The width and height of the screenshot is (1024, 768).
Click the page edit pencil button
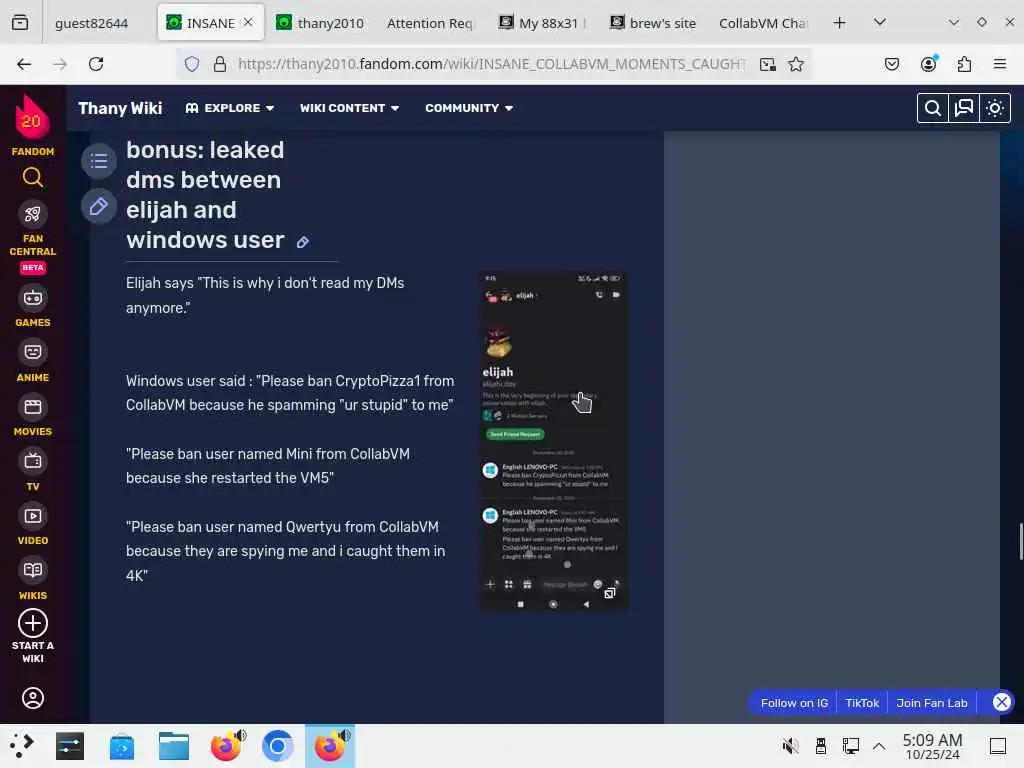coord(99,207)
